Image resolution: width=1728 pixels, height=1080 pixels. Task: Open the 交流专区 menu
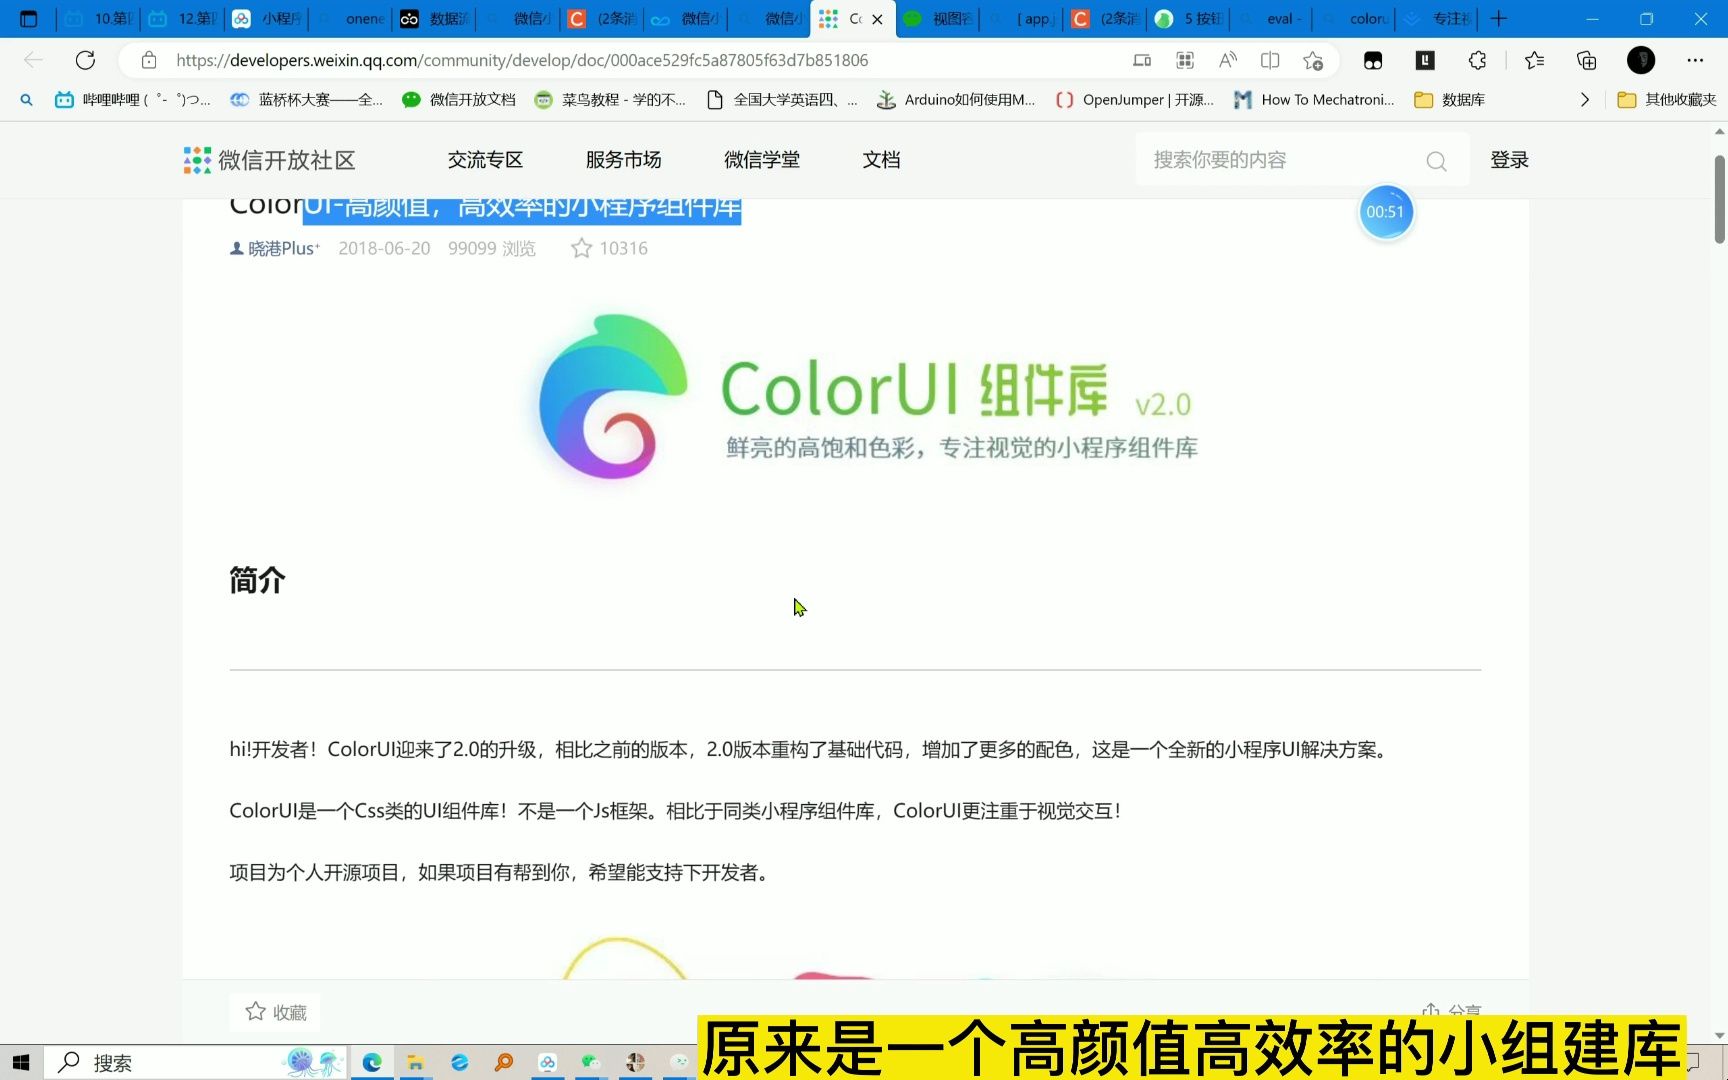coord(485,160)
